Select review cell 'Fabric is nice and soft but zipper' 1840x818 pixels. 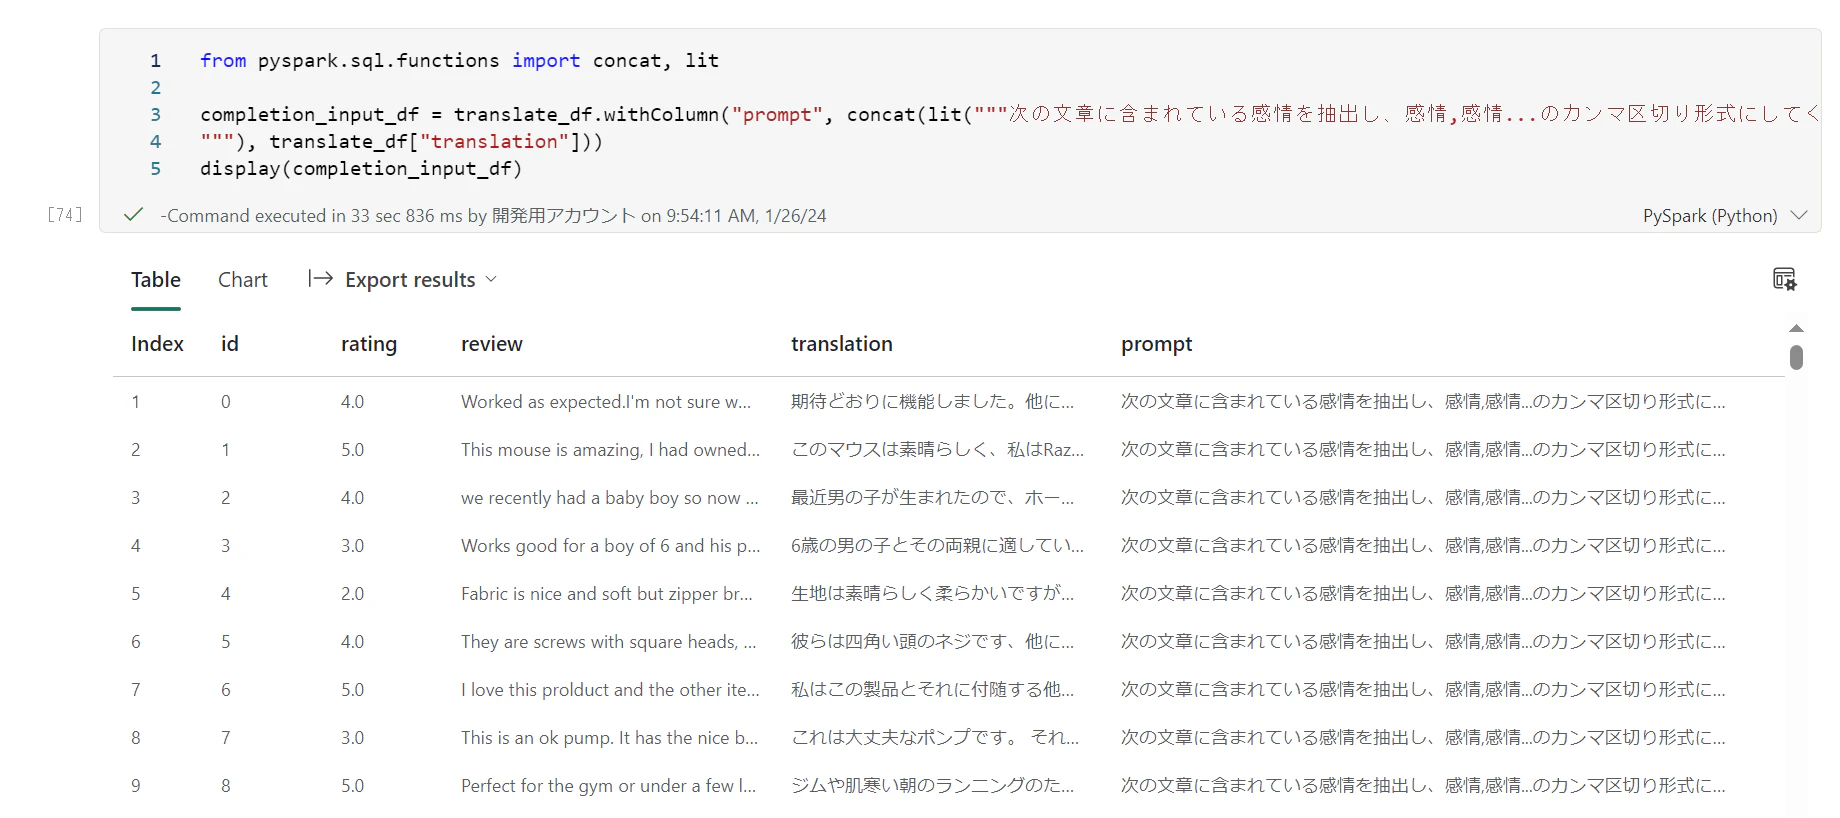(x=607, y=594)
